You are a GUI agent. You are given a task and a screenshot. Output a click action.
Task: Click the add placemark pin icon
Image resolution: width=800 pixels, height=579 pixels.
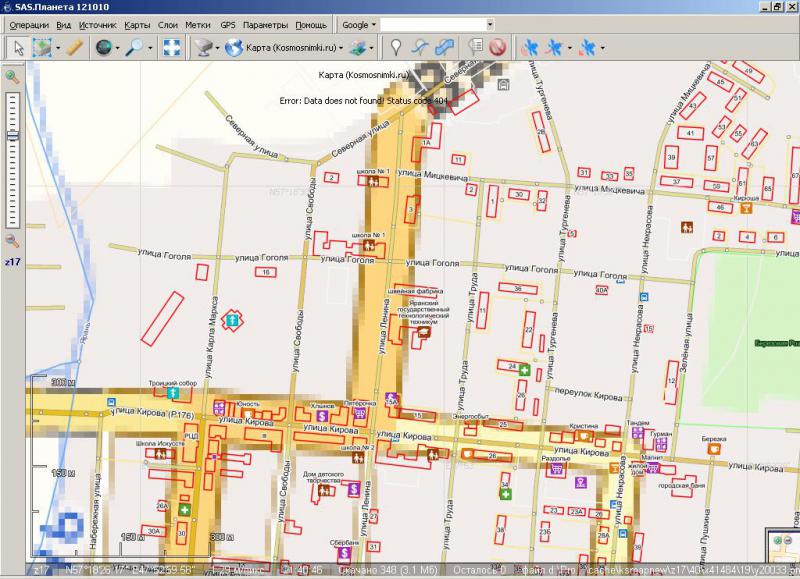396,47
